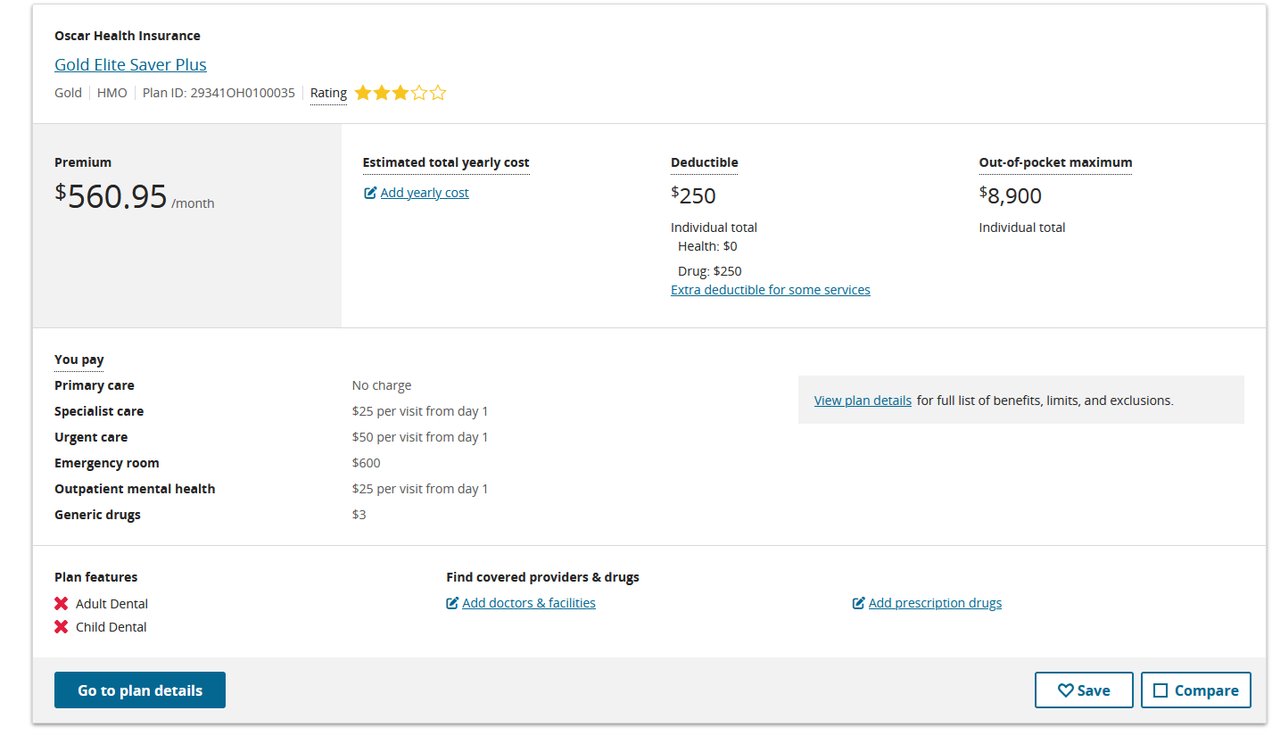
Task: Click the edit icon before Add prescription drugs
Action: tap(858, 603)
